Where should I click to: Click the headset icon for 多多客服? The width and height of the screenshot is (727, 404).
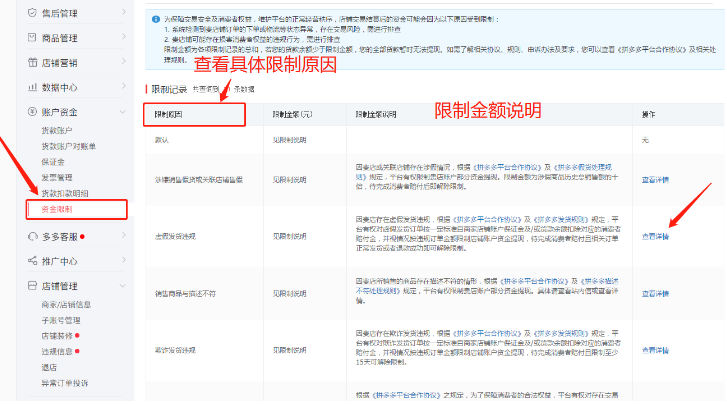(32, 237)
